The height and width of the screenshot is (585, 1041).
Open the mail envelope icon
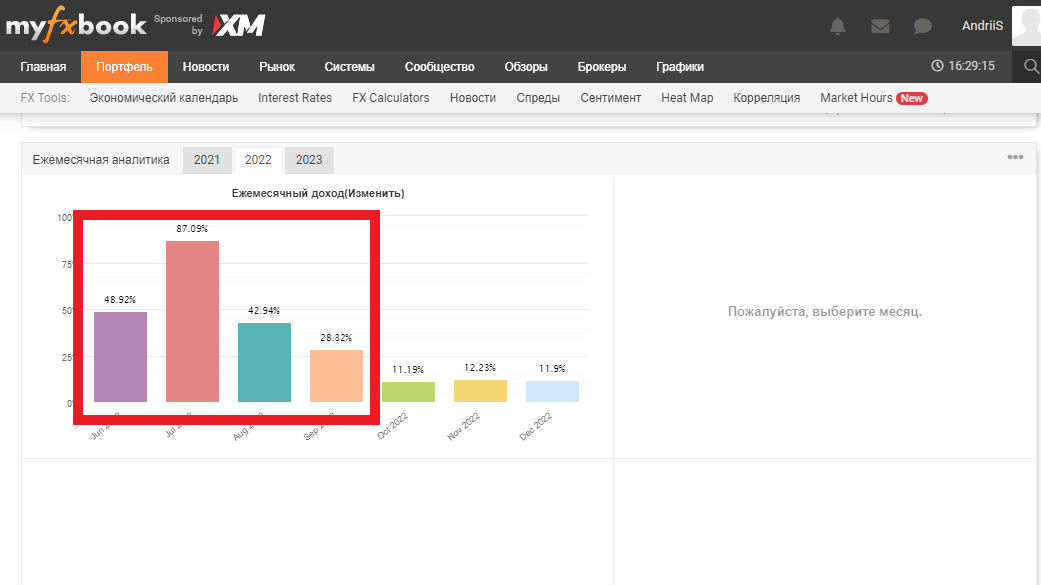[x=880, y=26]
